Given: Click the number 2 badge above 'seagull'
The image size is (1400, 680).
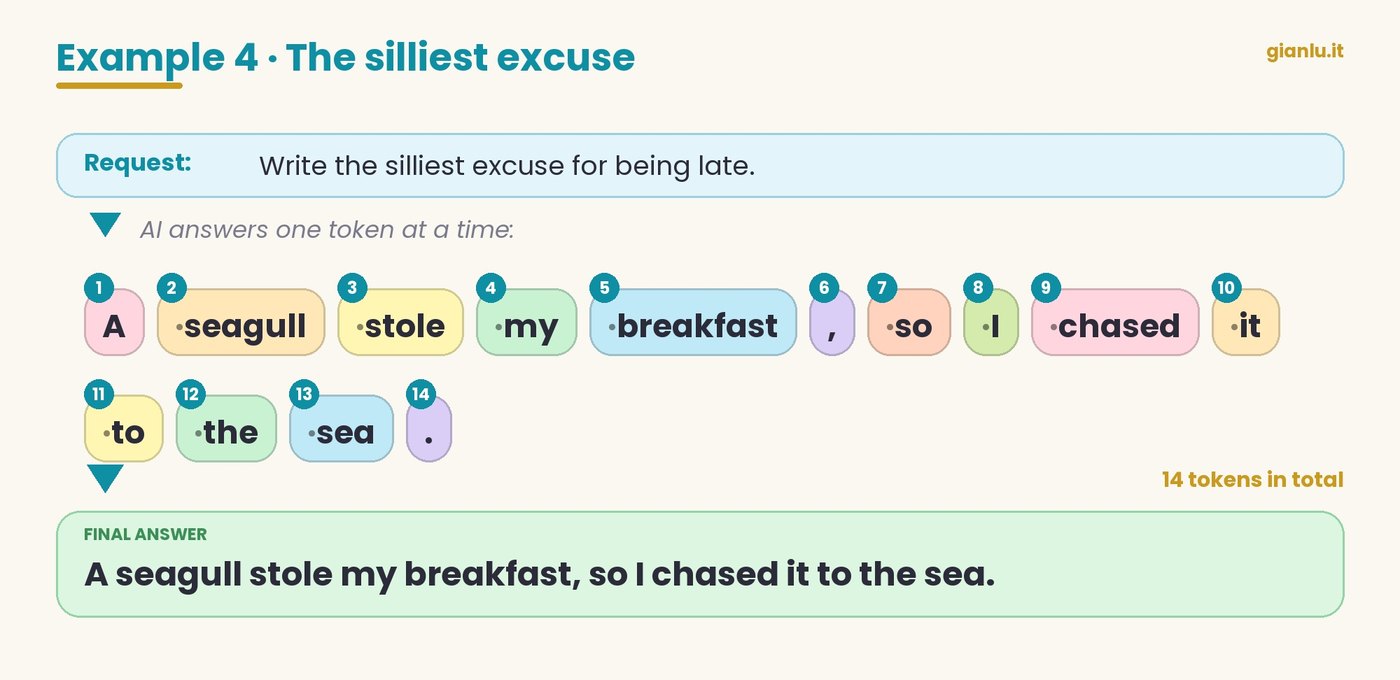Looking at the screenshot, I should [172, 289].
